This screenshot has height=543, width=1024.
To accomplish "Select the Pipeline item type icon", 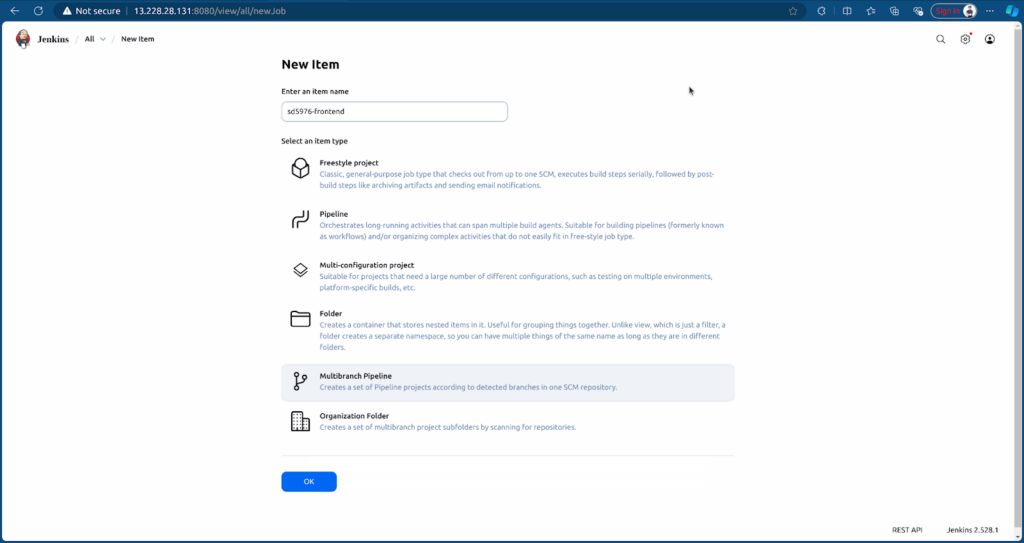I will [x=300, y=220].
